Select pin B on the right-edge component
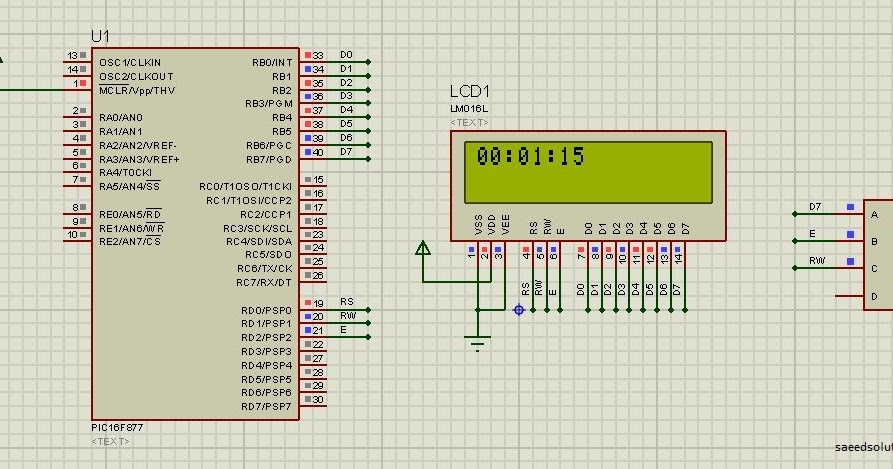This screenshot has width=893, height=469. pyautogui.click(x=874, y=241)
